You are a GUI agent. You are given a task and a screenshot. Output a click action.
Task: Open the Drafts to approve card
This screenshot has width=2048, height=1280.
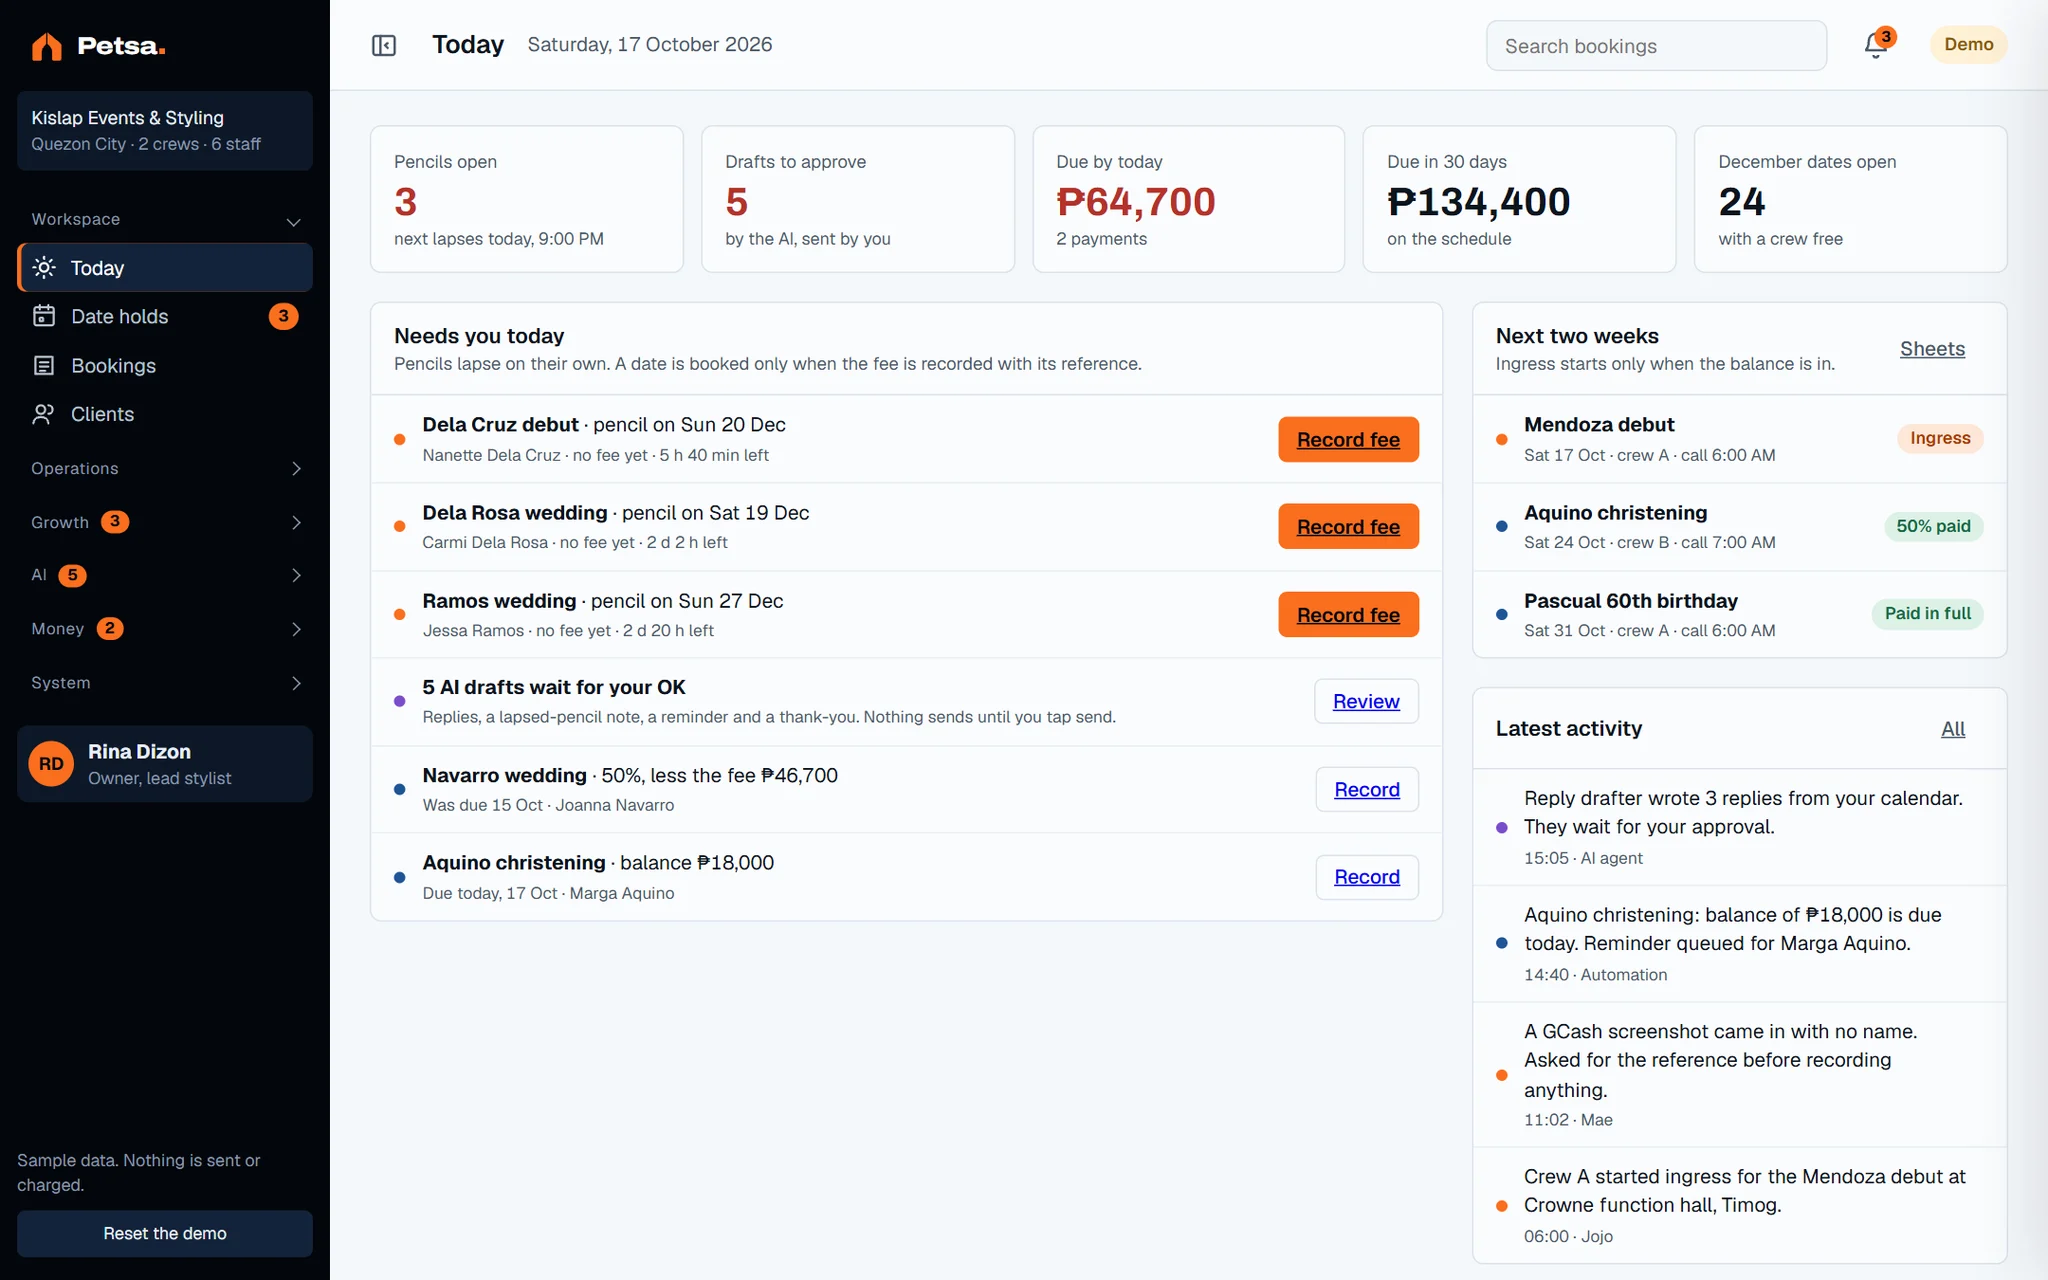pyautogui.click(x=858, y=199)
